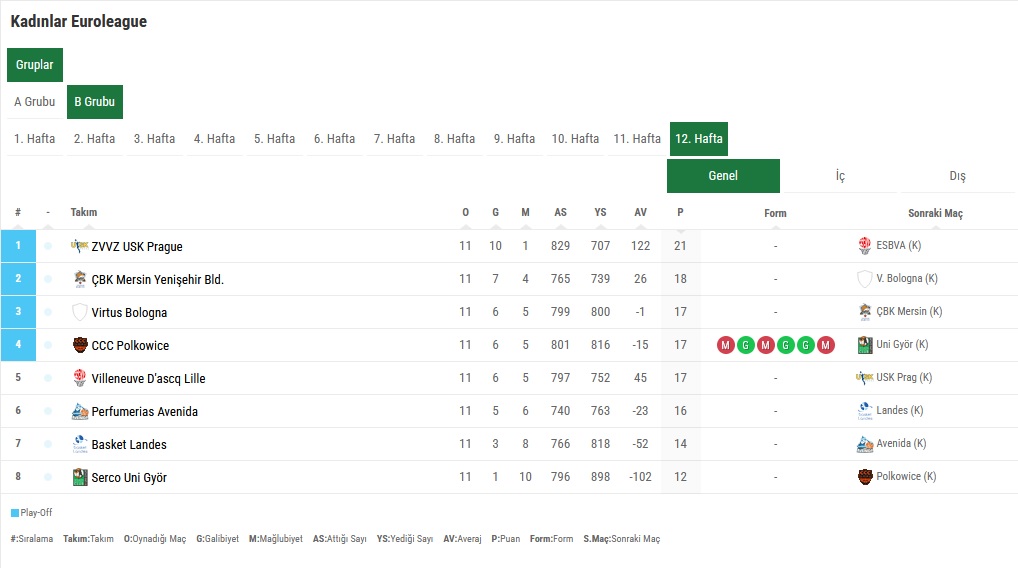1018x568 pixels.
Task: Click Virtus Bologna shield logo
Action: (x=80, y=312)
